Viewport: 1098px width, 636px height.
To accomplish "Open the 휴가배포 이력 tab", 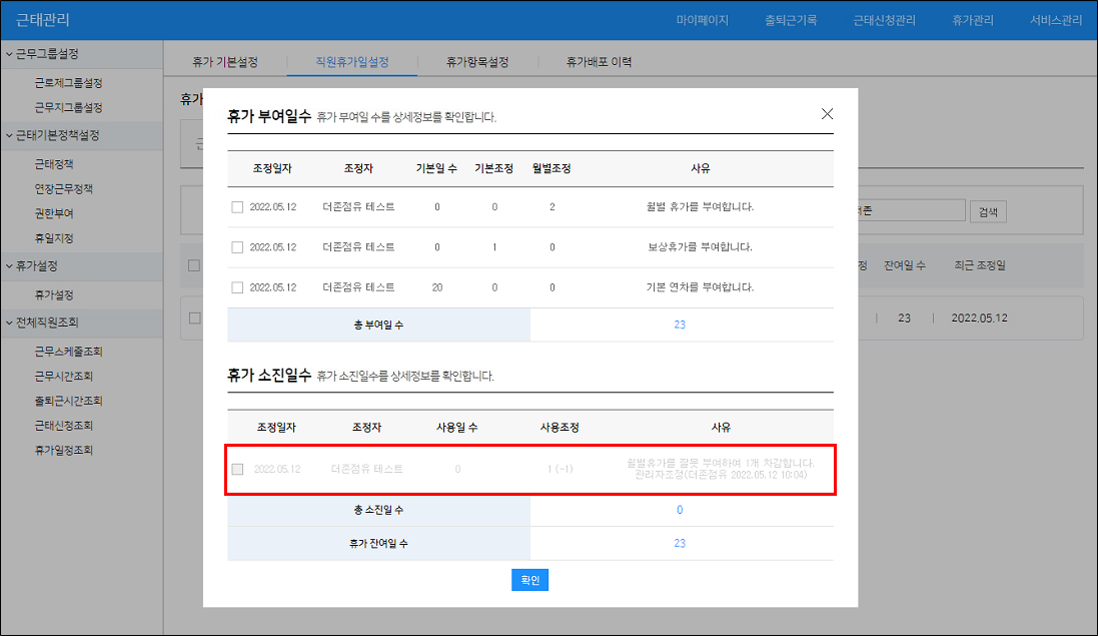I will (599, 62).
